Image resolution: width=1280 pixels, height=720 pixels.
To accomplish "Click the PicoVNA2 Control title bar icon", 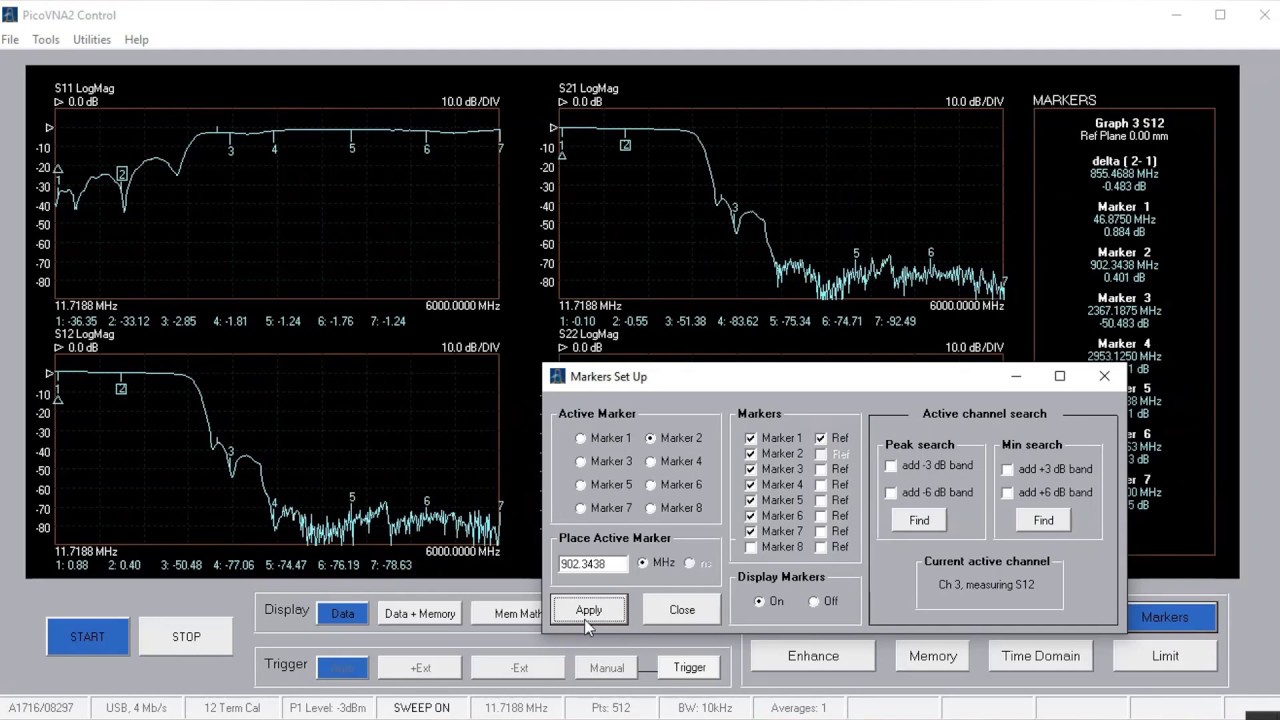I will (x=10, y=14).
